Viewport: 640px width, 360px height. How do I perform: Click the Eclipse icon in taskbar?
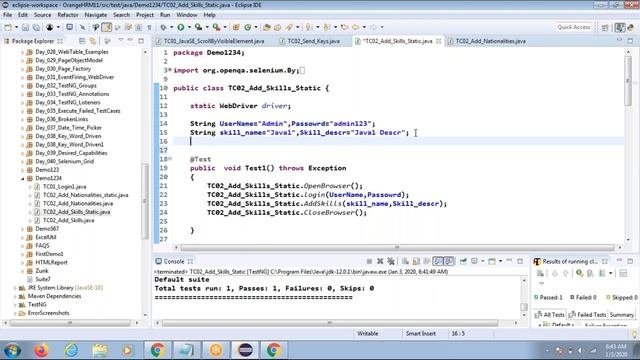pos(245,350)
